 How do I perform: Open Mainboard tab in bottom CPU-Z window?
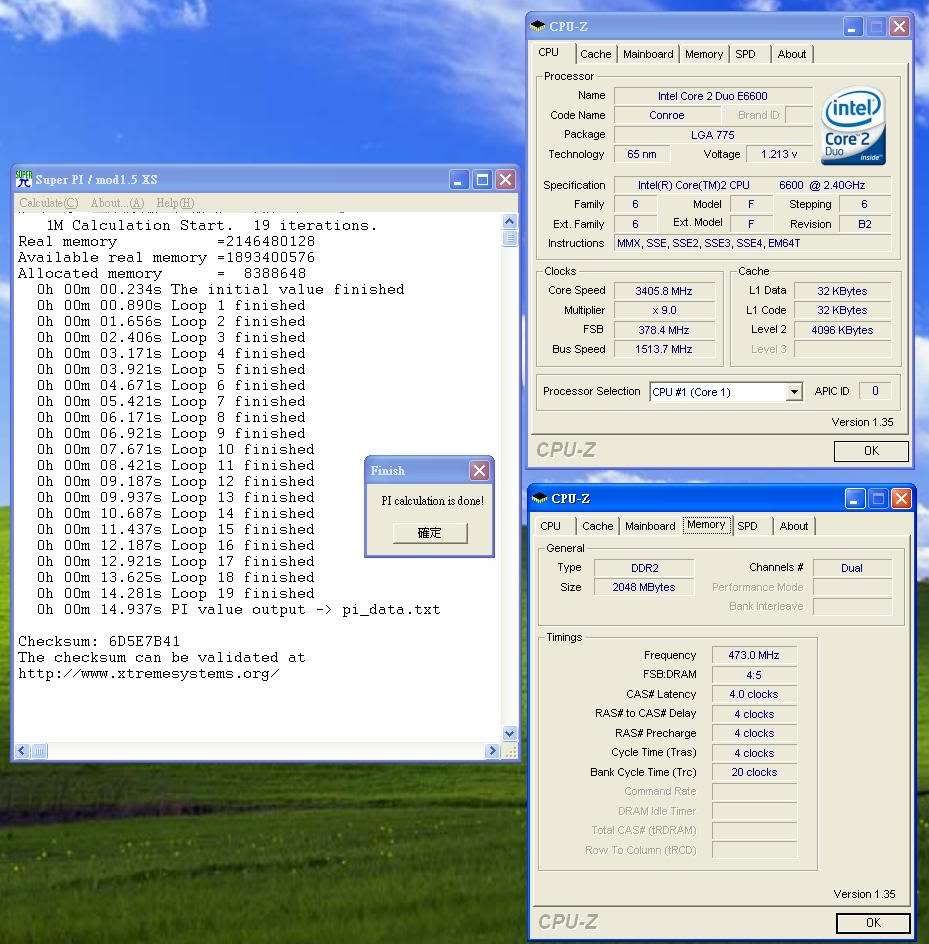pyautogui.click(x=650, y=526)
